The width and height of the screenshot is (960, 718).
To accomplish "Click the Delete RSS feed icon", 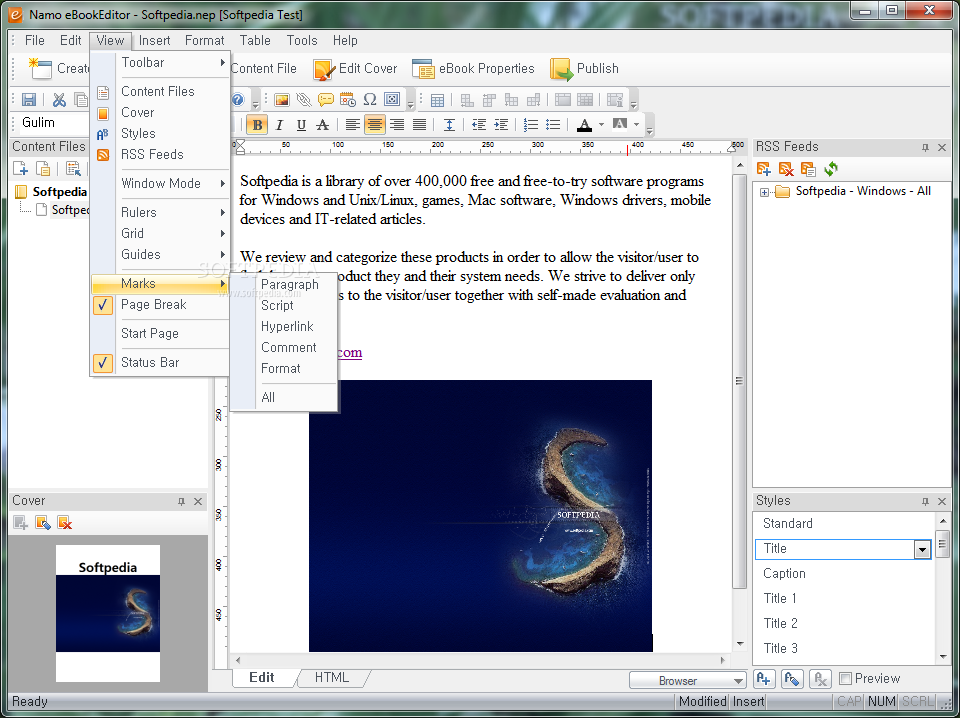I will click(786, 169).
